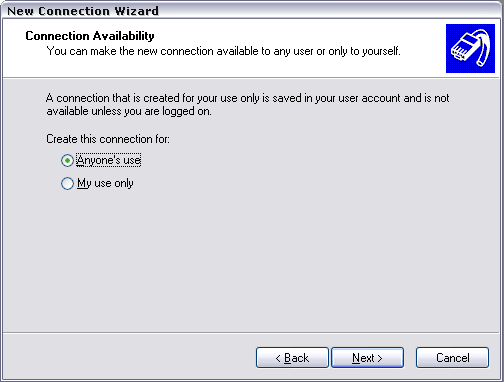Select the "Anyone's use" radio button
The image size is (504, 382).
click(67, 161)
